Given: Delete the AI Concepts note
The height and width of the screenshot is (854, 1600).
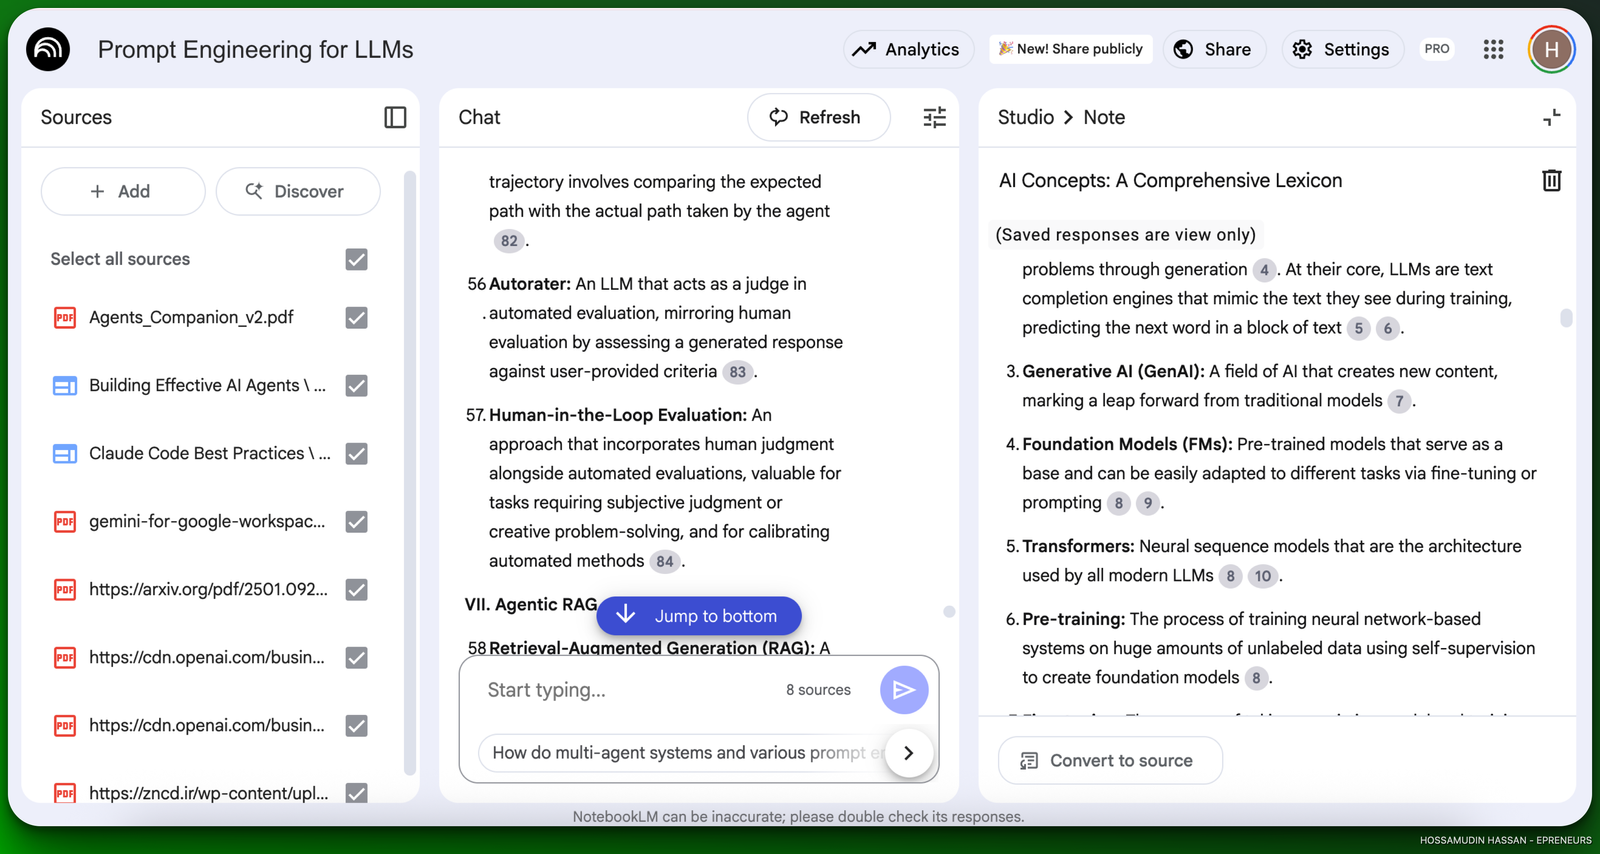Looking at the screenshot, I should [x=1551, y=180].
